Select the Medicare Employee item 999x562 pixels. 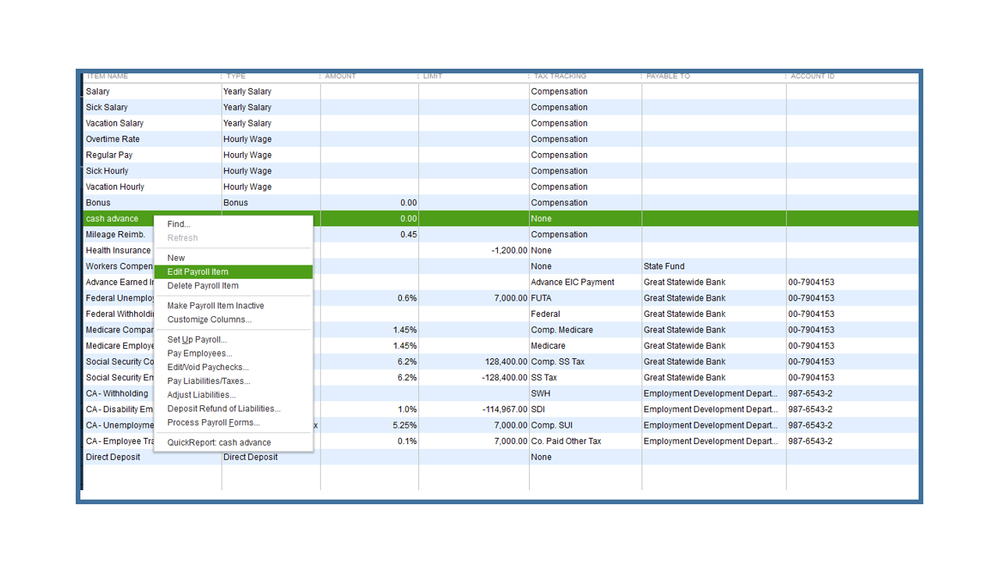(120, 347)
